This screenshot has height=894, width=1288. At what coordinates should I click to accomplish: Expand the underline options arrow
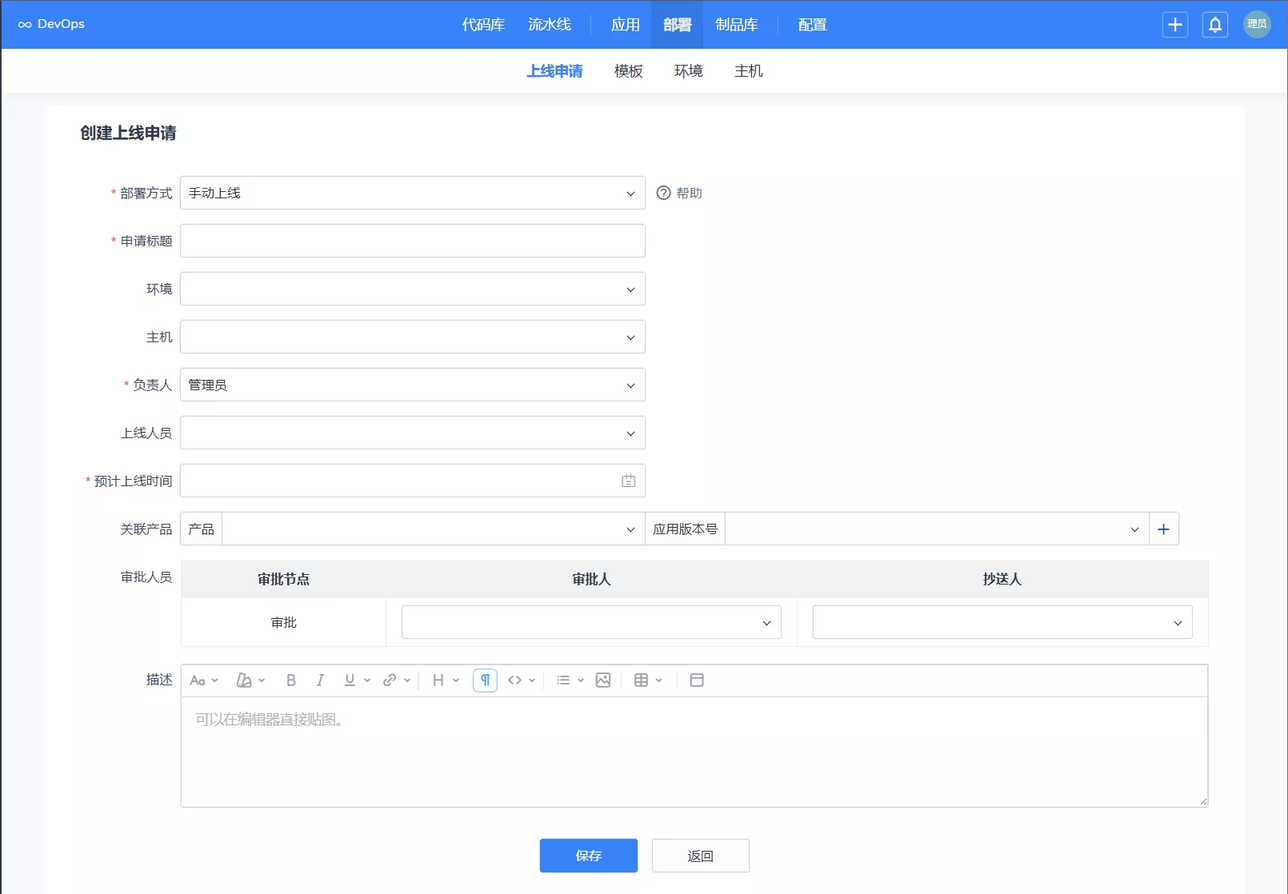click(x=367, y=681)
